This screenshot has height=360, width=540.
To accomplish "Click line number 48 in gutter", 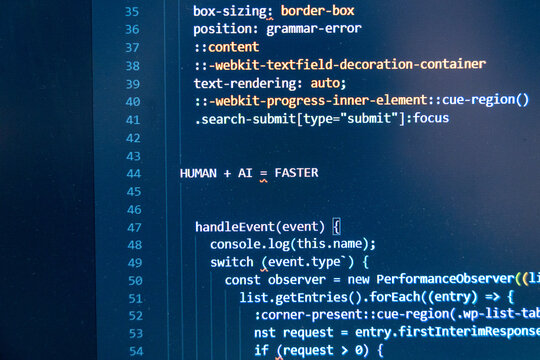I will [135, 245].
